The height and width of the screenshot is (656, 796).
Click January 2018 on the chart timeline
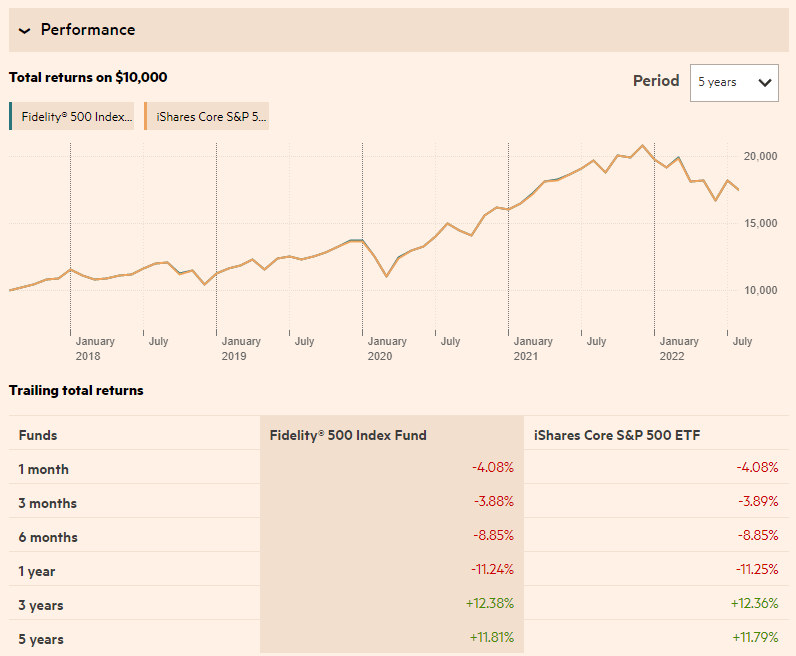[95, 348]
